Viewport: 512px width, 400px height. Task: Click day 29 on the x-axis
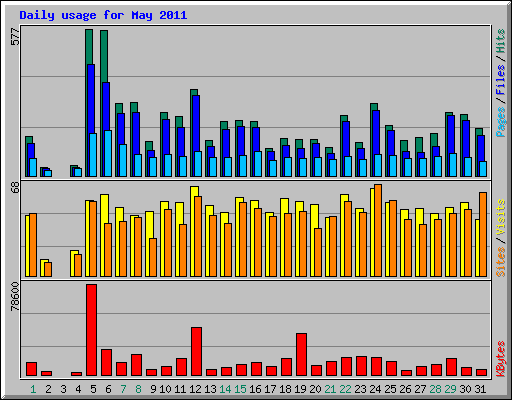point(450,389)
